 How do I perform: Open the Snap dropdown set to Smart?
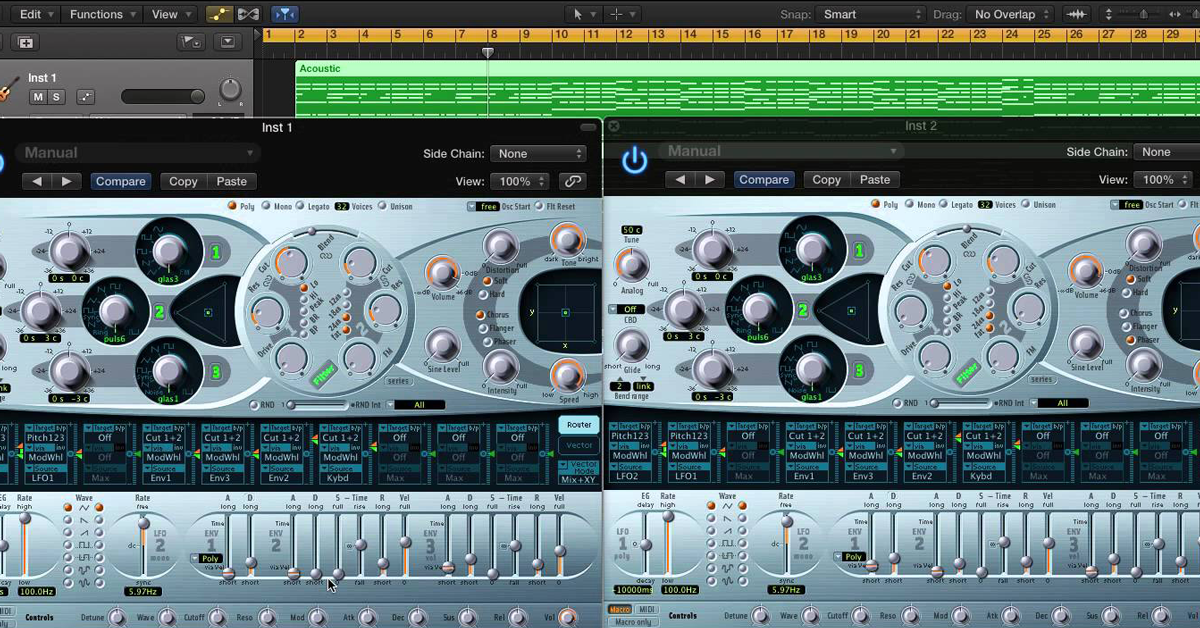(x=871, y=14)
